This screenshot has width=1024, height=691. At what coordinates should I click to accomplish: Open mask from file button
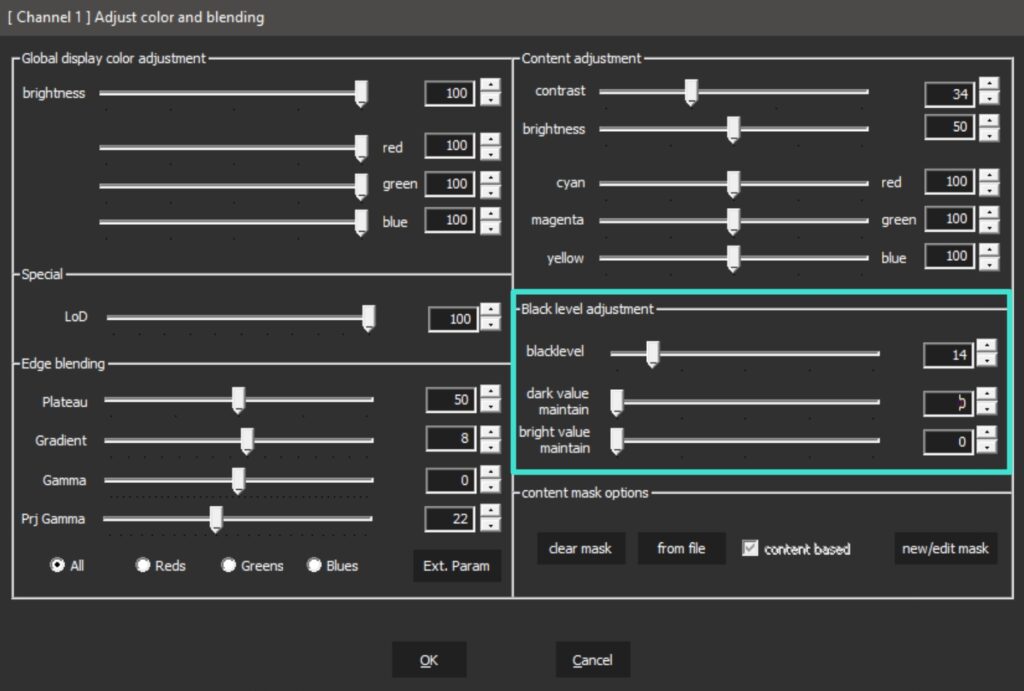[681, 548]
